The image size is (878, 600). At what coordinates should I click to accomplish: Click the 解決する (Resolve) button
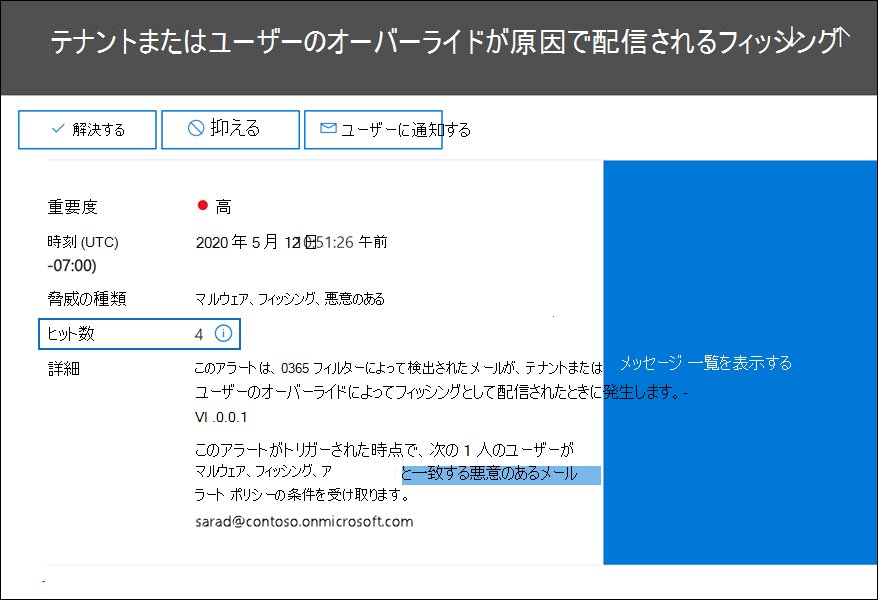click(87, 130)
